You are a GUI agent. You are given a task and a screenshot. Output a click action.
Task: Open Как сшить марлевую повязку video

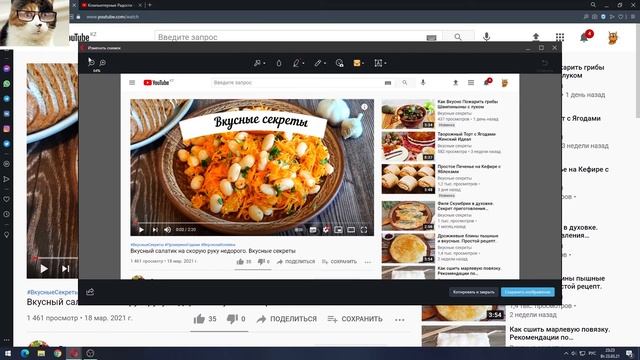coord(559,333)
